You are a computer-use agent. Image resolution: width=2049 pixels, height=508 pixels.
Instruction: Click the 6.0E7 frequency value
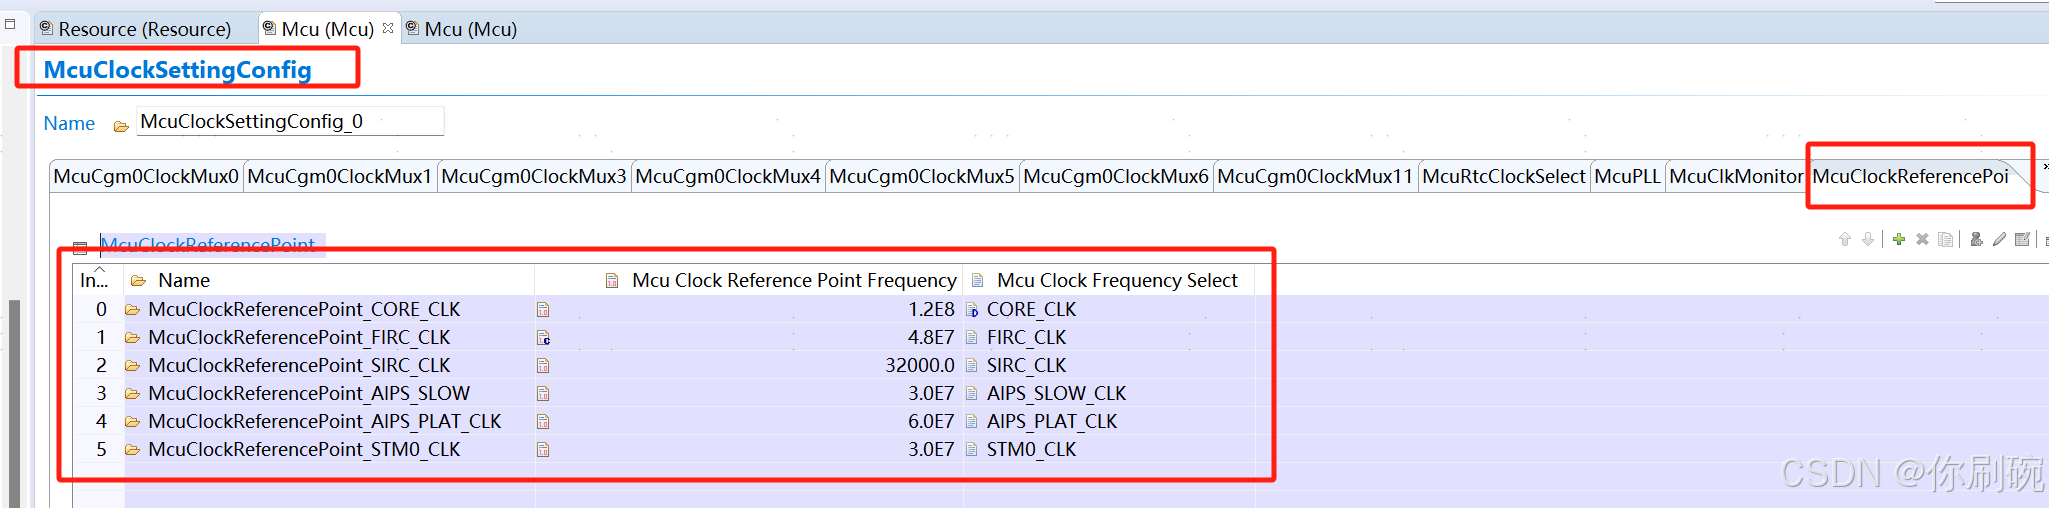click(x=931, y=422)
